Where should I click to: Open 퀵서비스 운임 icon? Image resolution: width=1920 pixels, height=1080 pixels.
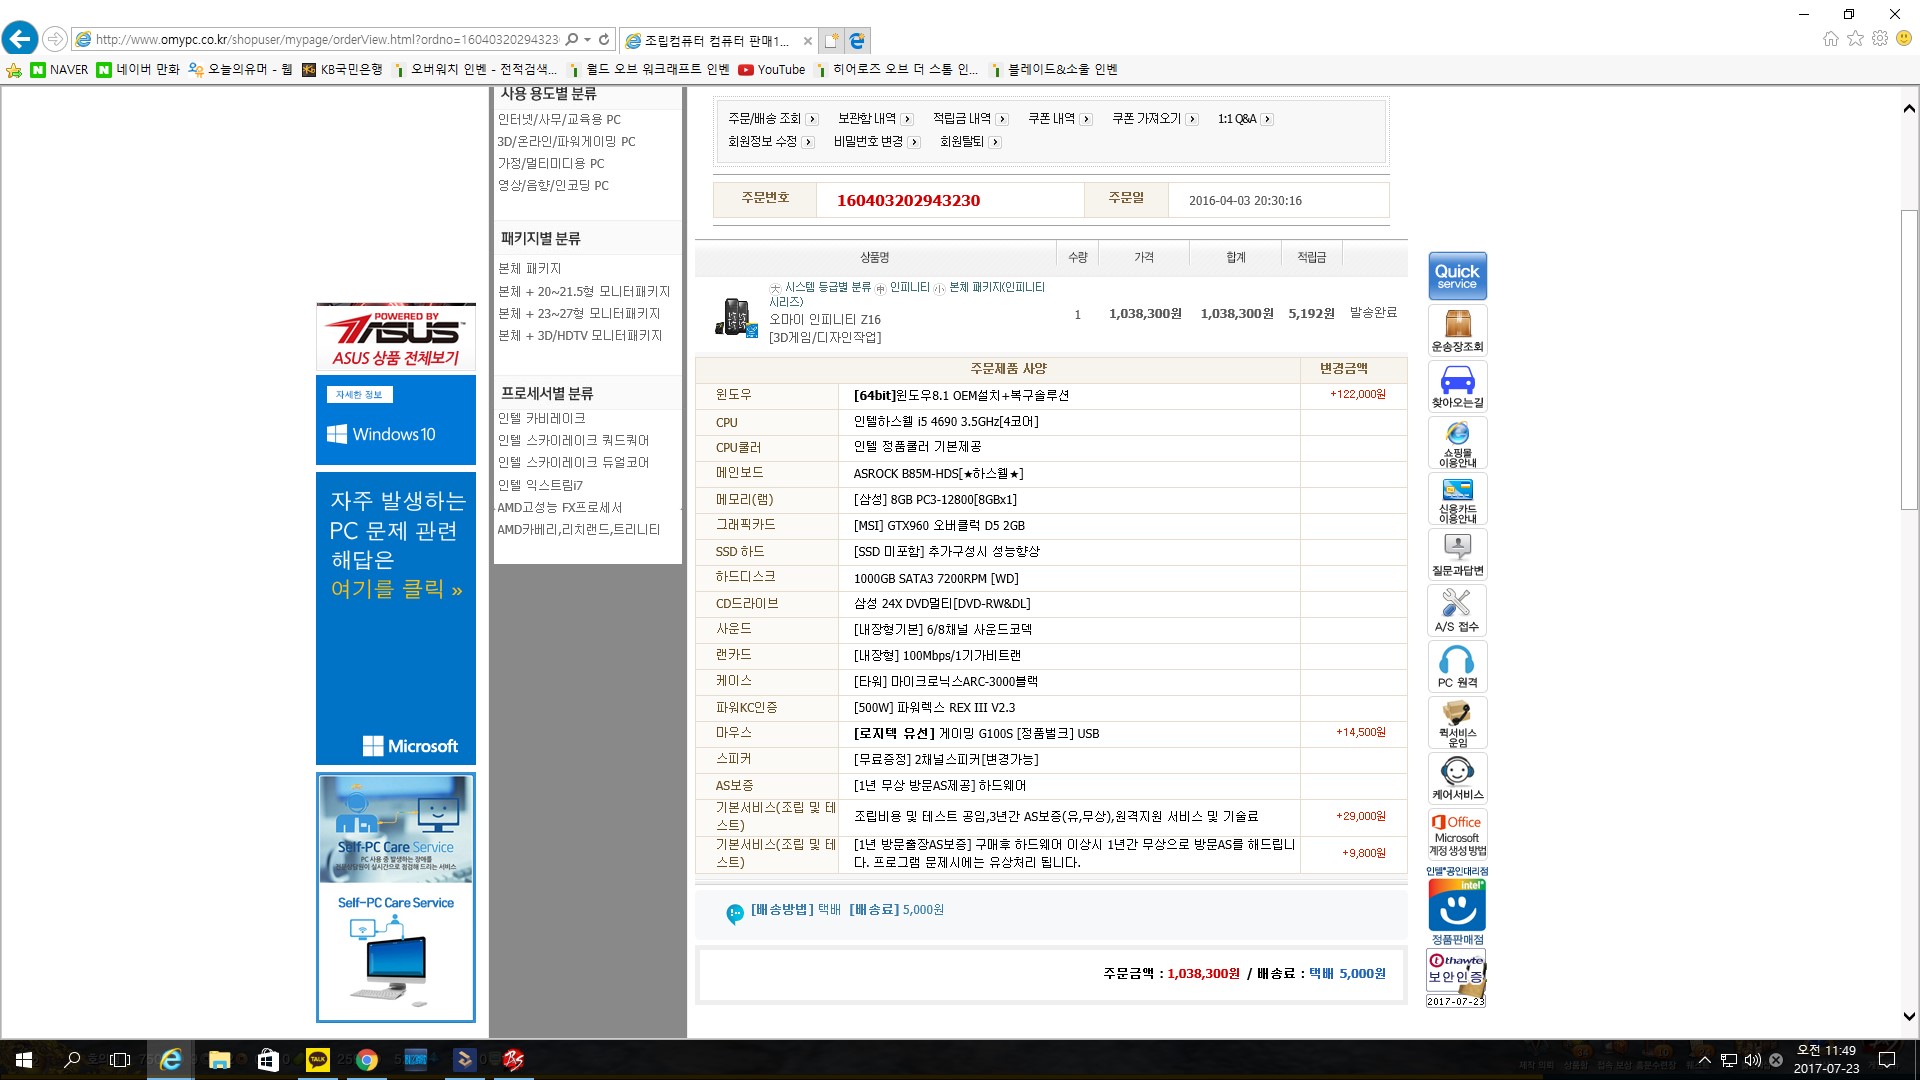click(1457, 723)
